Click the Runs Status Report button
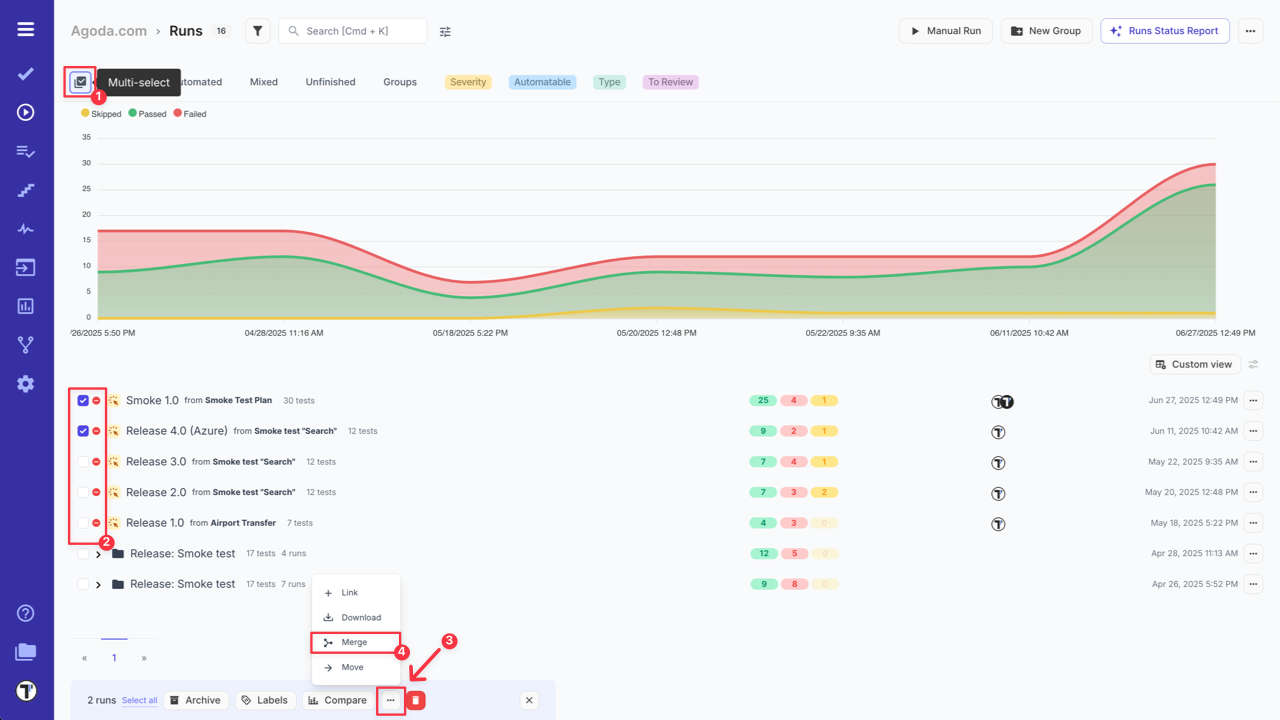This screenshot has height=720, width=1280. click(x=1164, y=30)
